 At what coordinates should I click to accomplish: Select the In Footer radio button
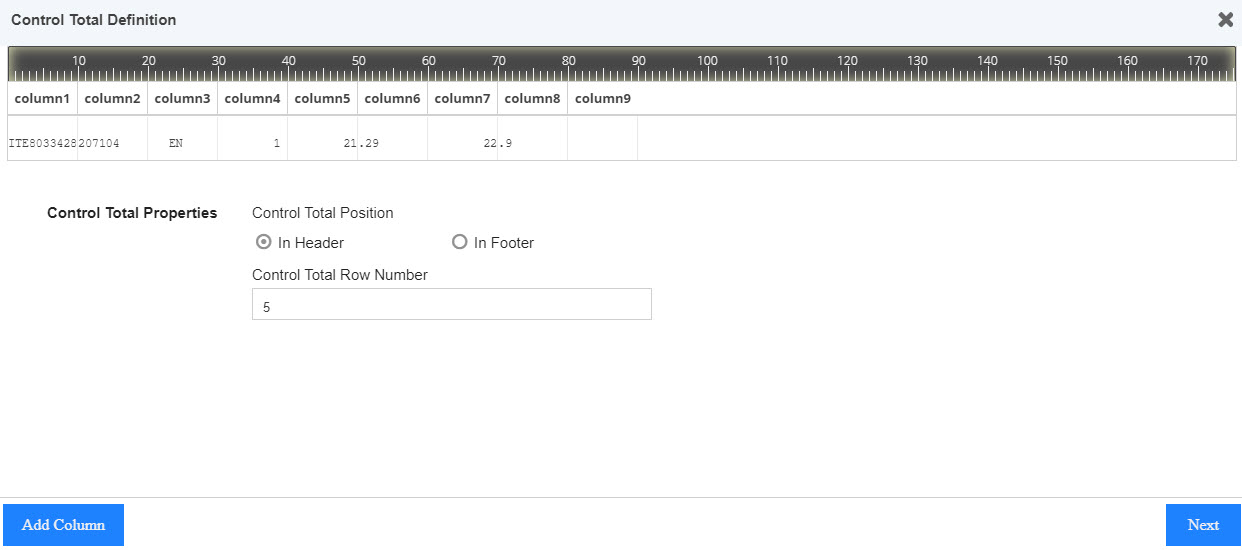460,242
